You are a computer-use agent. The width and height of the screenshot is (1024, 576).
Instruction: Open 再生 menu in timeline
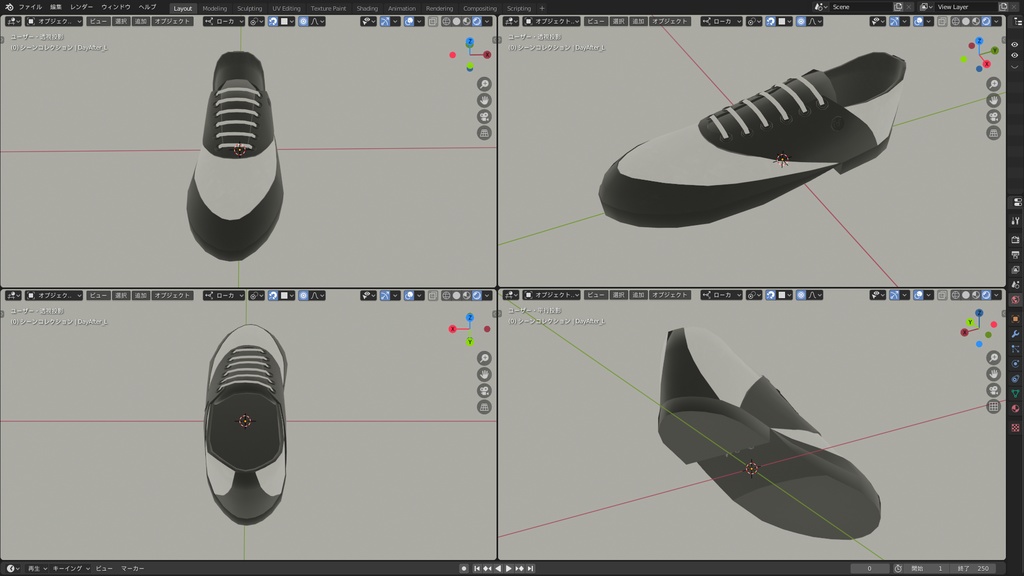[37, 569]
